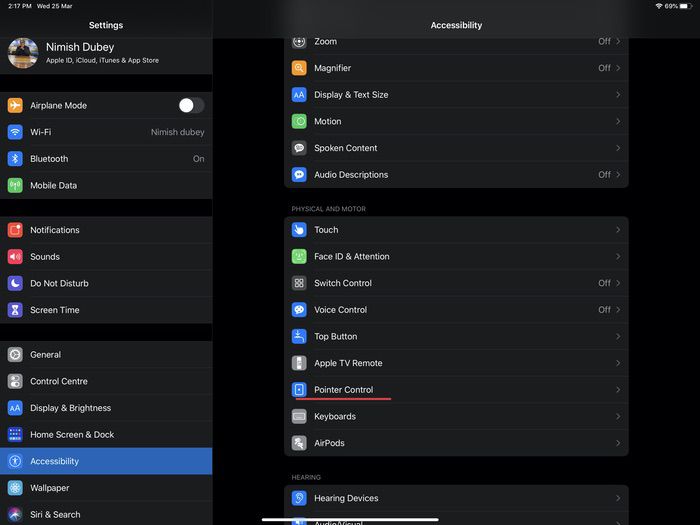700x525 pixels.
Task: Open Wallpaper settings
Action: (x=106, y=488)
